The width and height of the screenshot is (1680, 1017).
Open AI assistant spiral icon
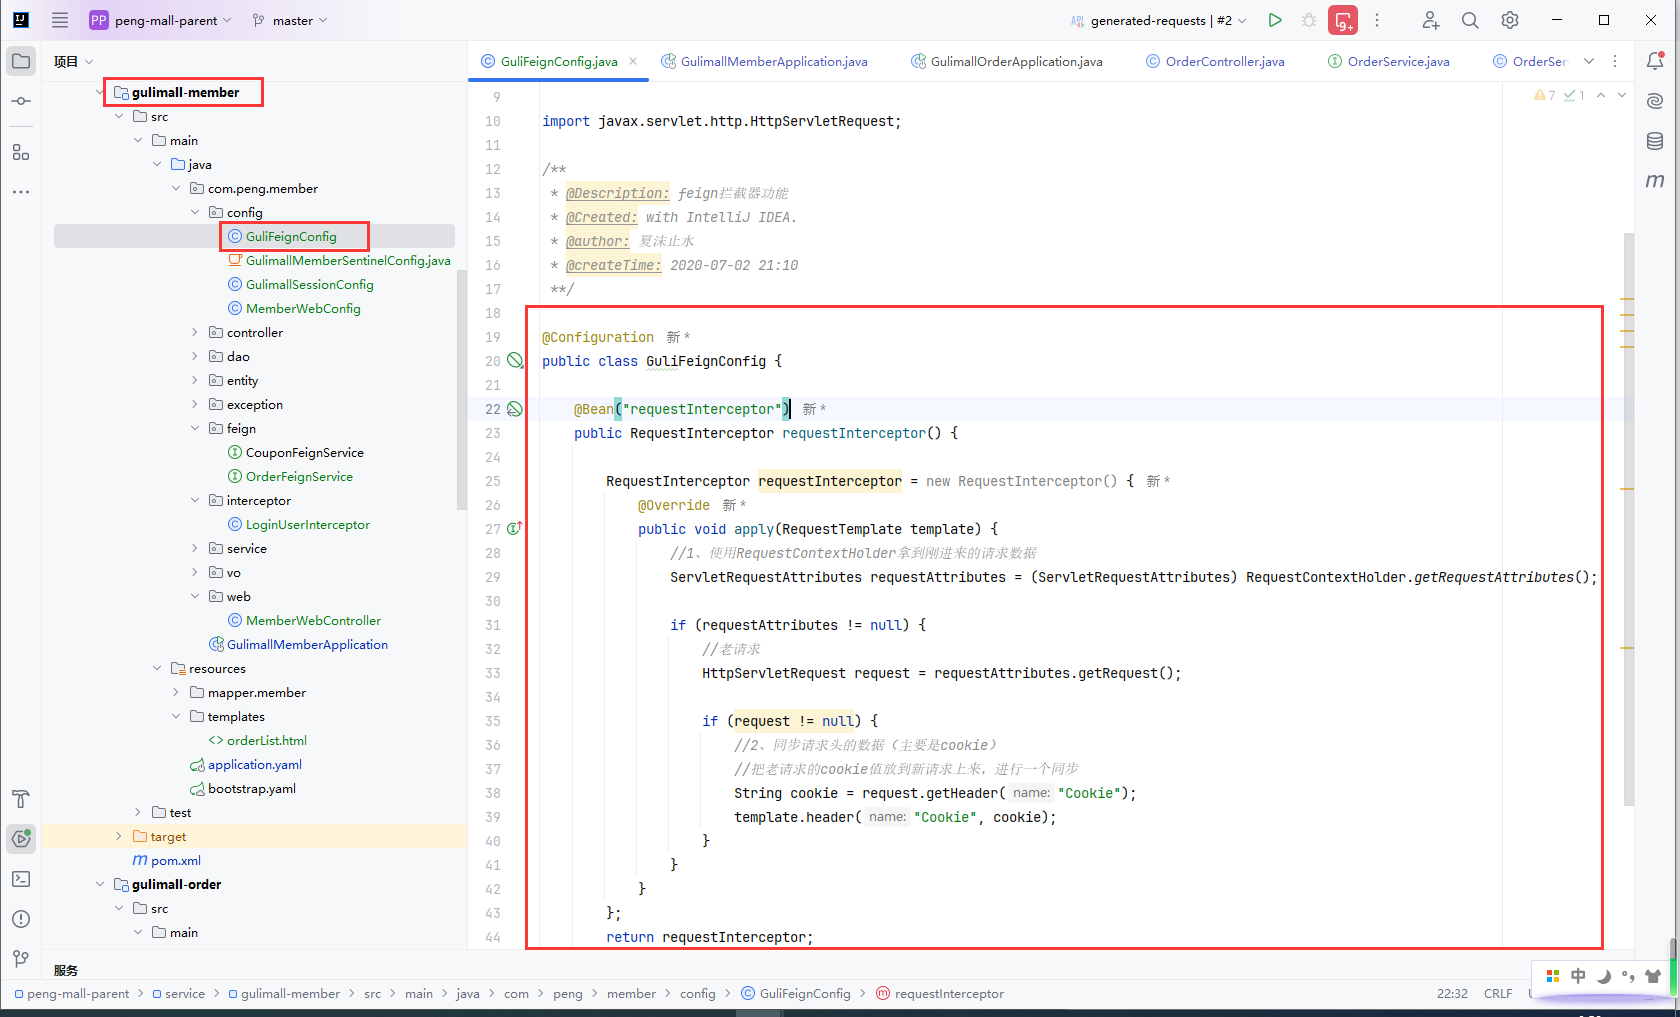coord(1655,101)
